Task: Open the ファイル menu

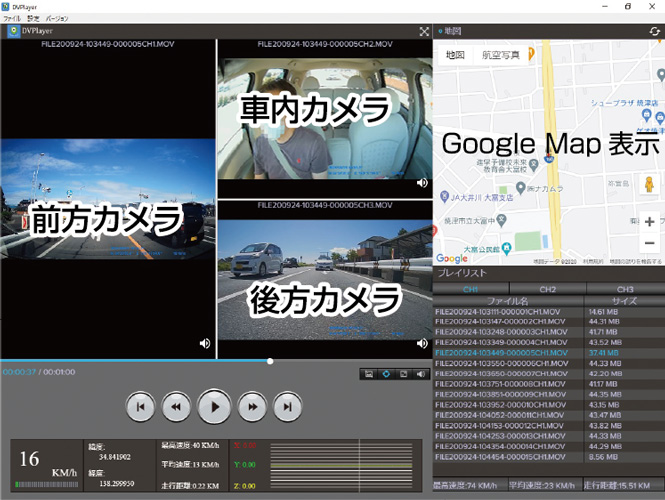Action: [12, 19]
